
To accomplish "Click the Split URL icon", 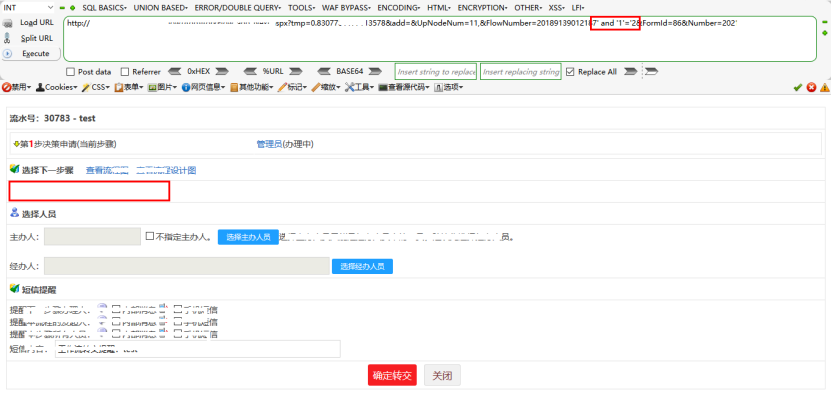I will (x=7, y=38).
